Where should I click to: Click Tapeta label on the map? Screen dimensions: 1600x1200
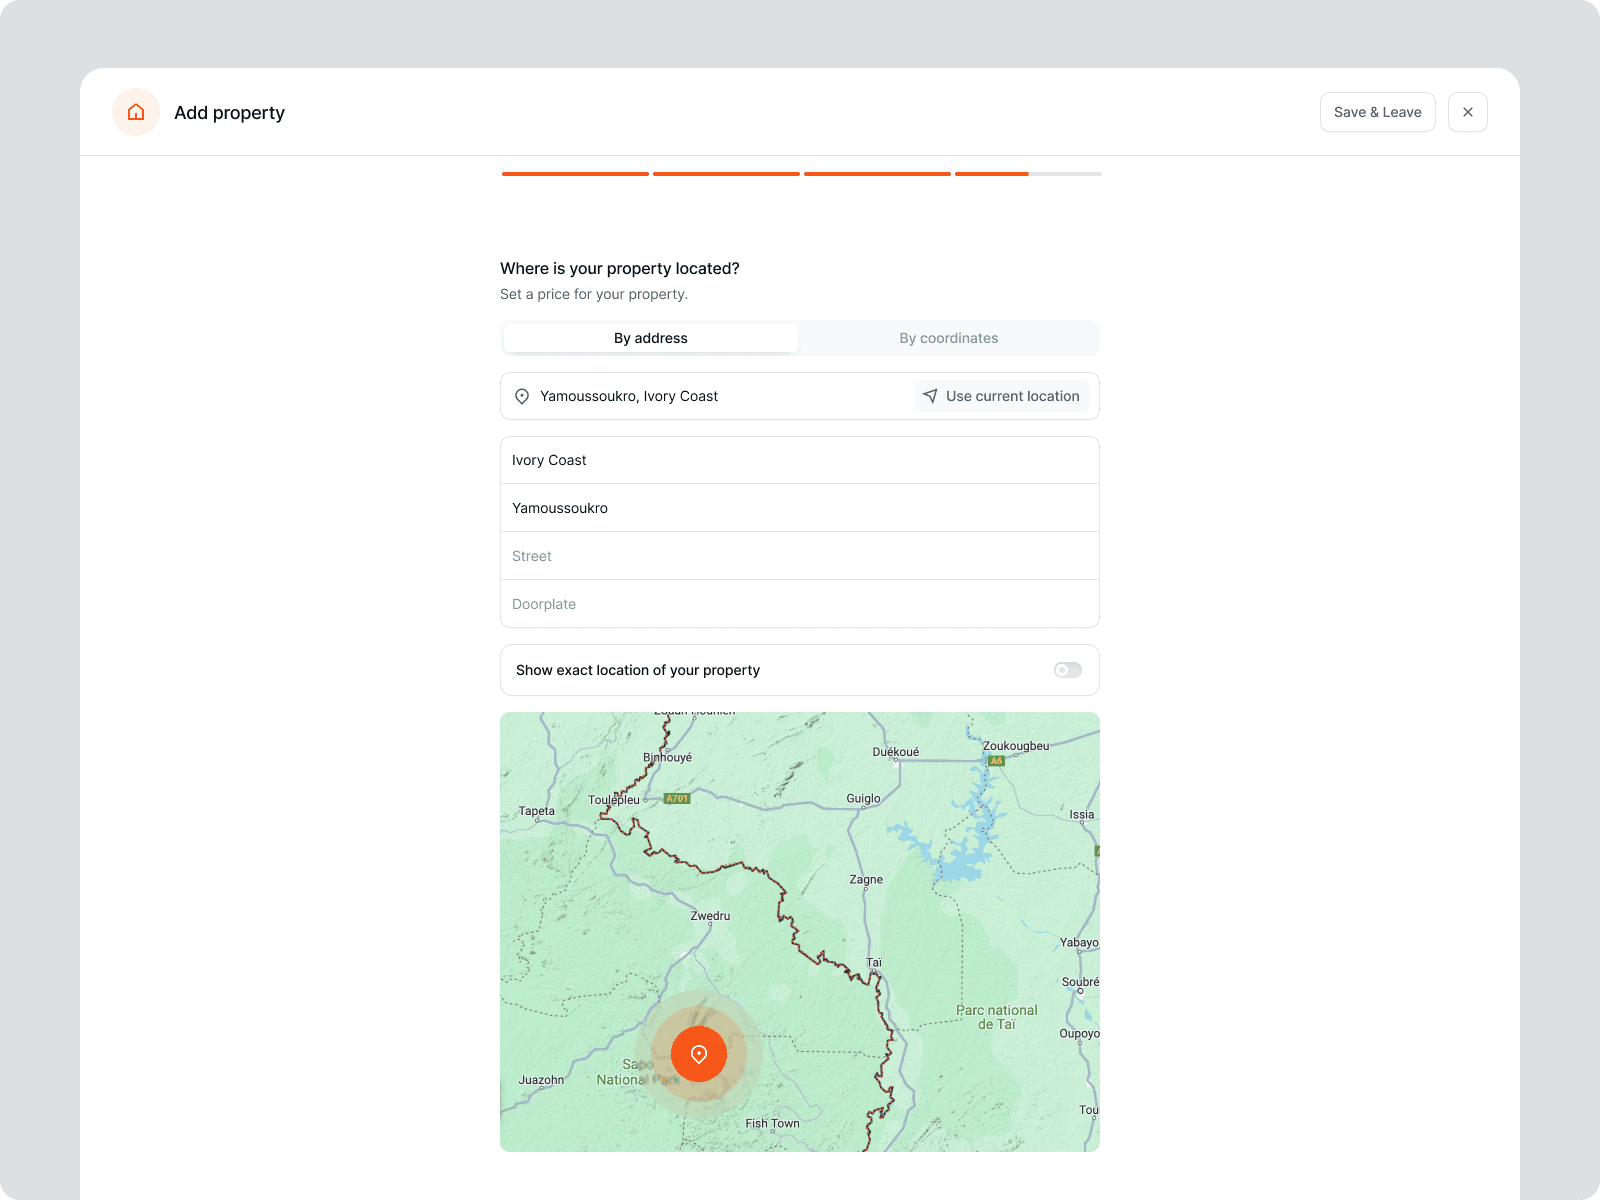536,811
